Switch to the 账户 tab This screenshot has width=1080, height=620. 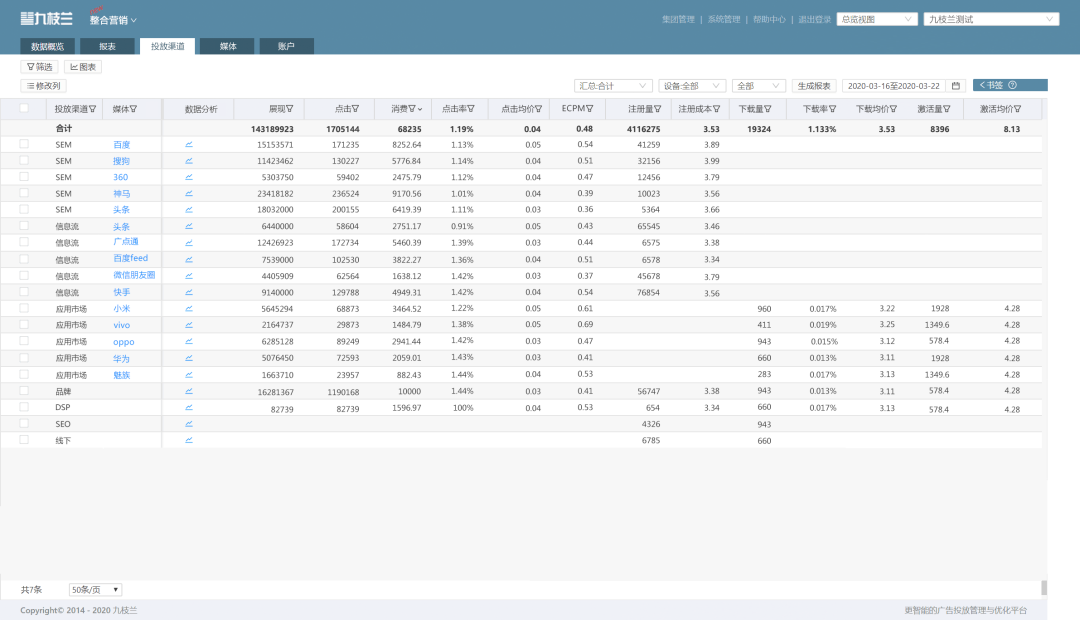coord(287,46)
